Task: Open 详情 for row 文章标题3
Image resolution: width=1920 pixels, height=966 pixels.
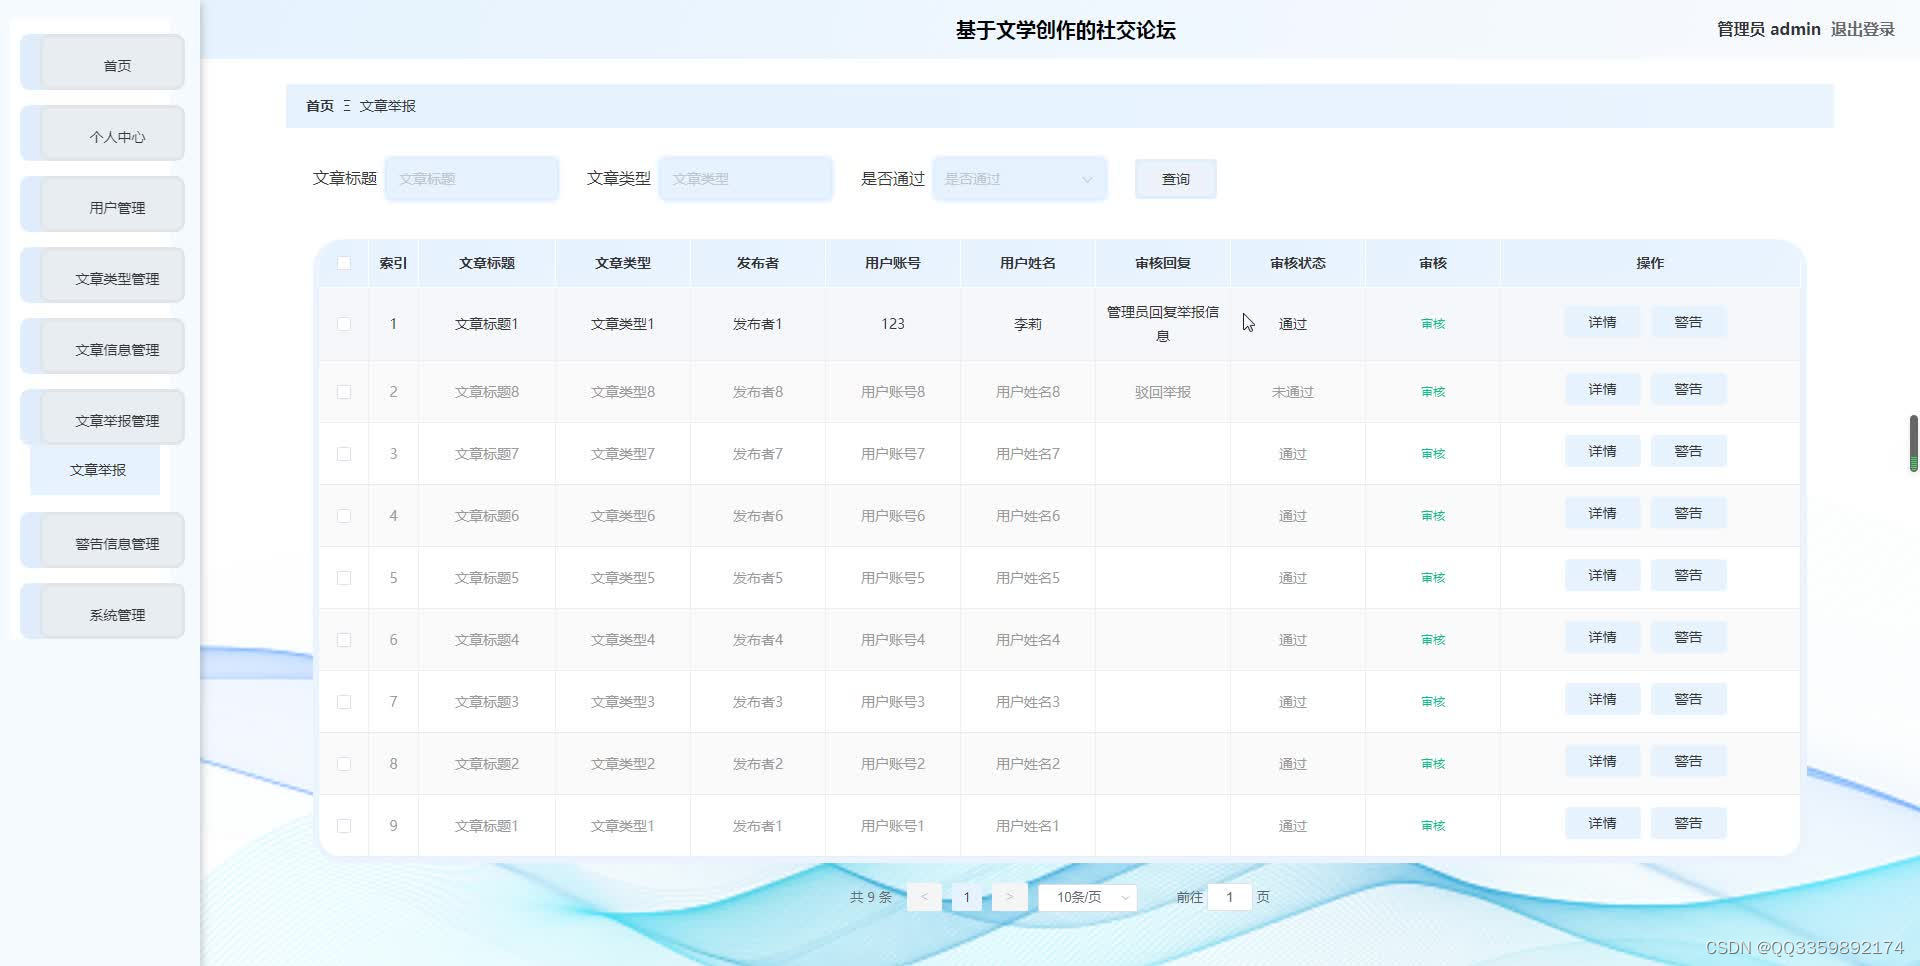Action: 1602,699
